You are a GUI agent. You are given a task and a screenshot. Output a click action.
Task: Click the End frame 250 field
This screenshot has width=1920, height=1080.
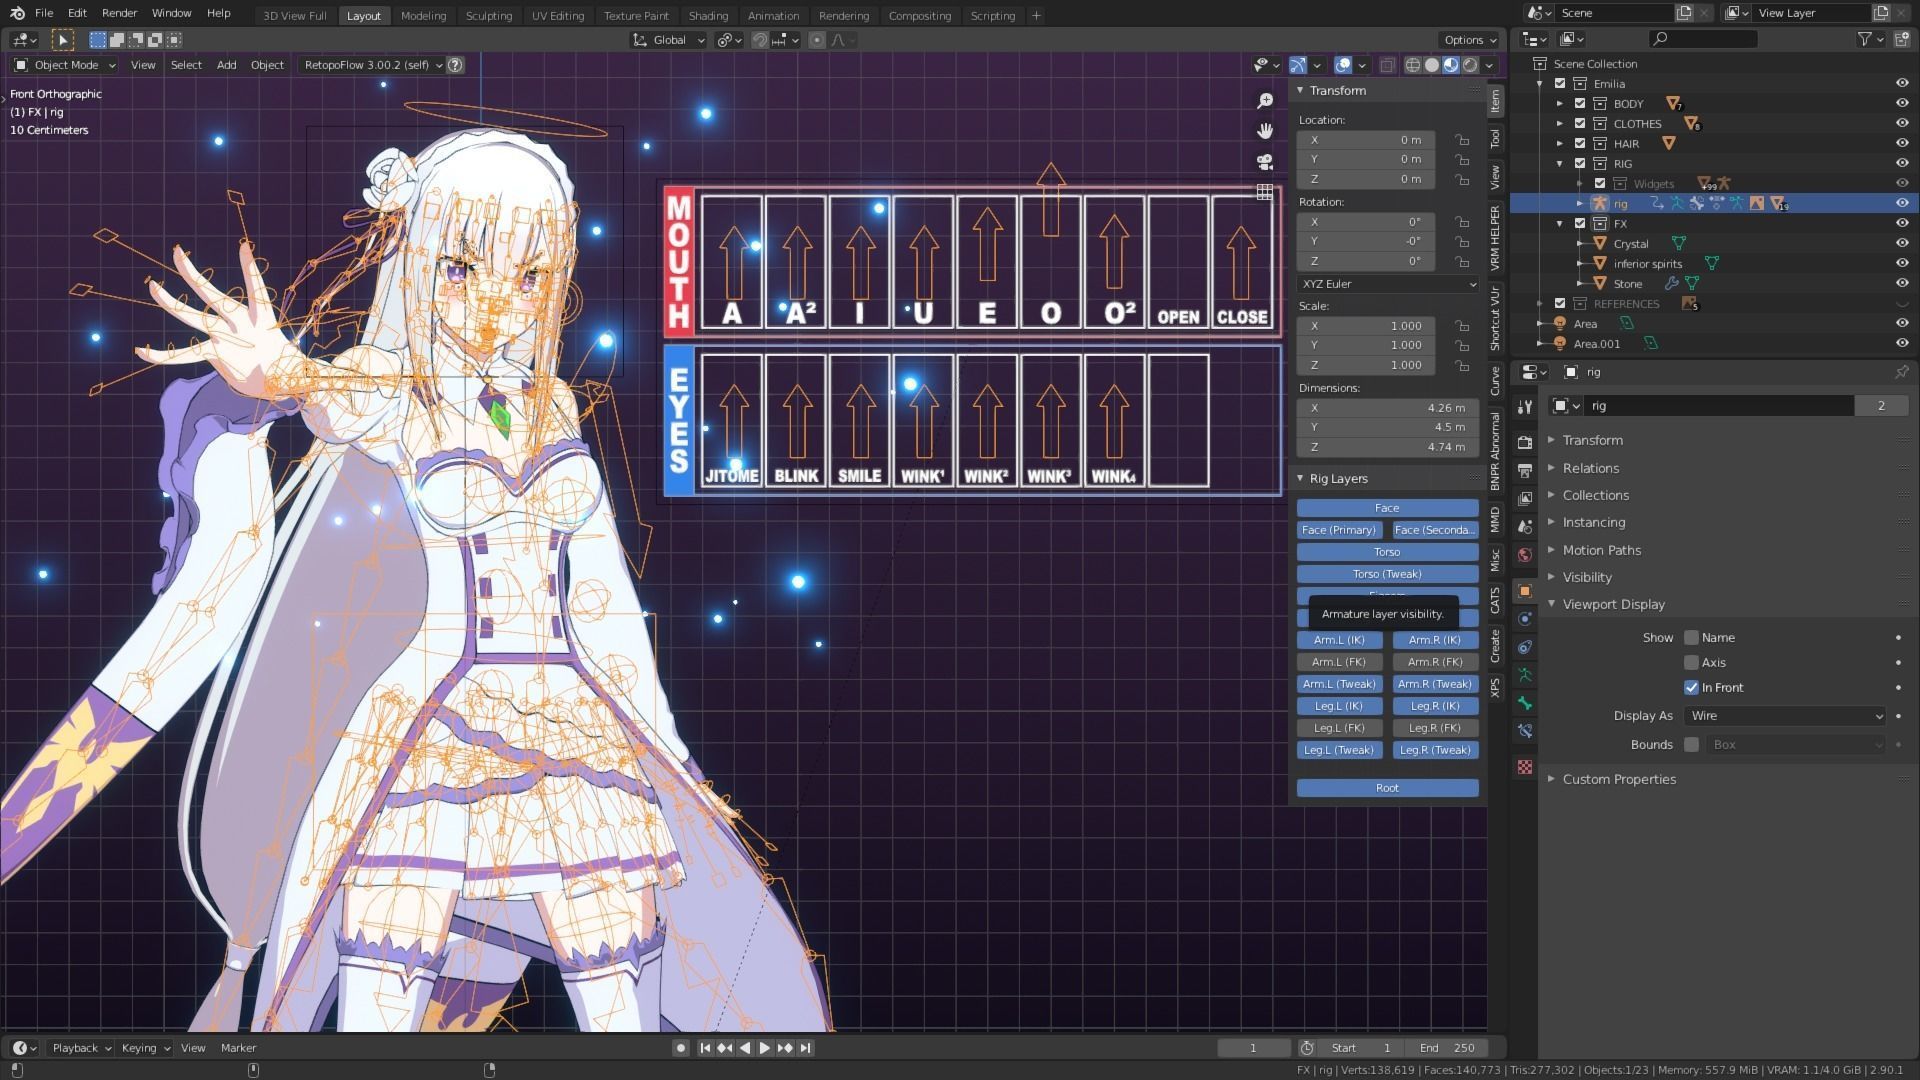point(1446,1048)
